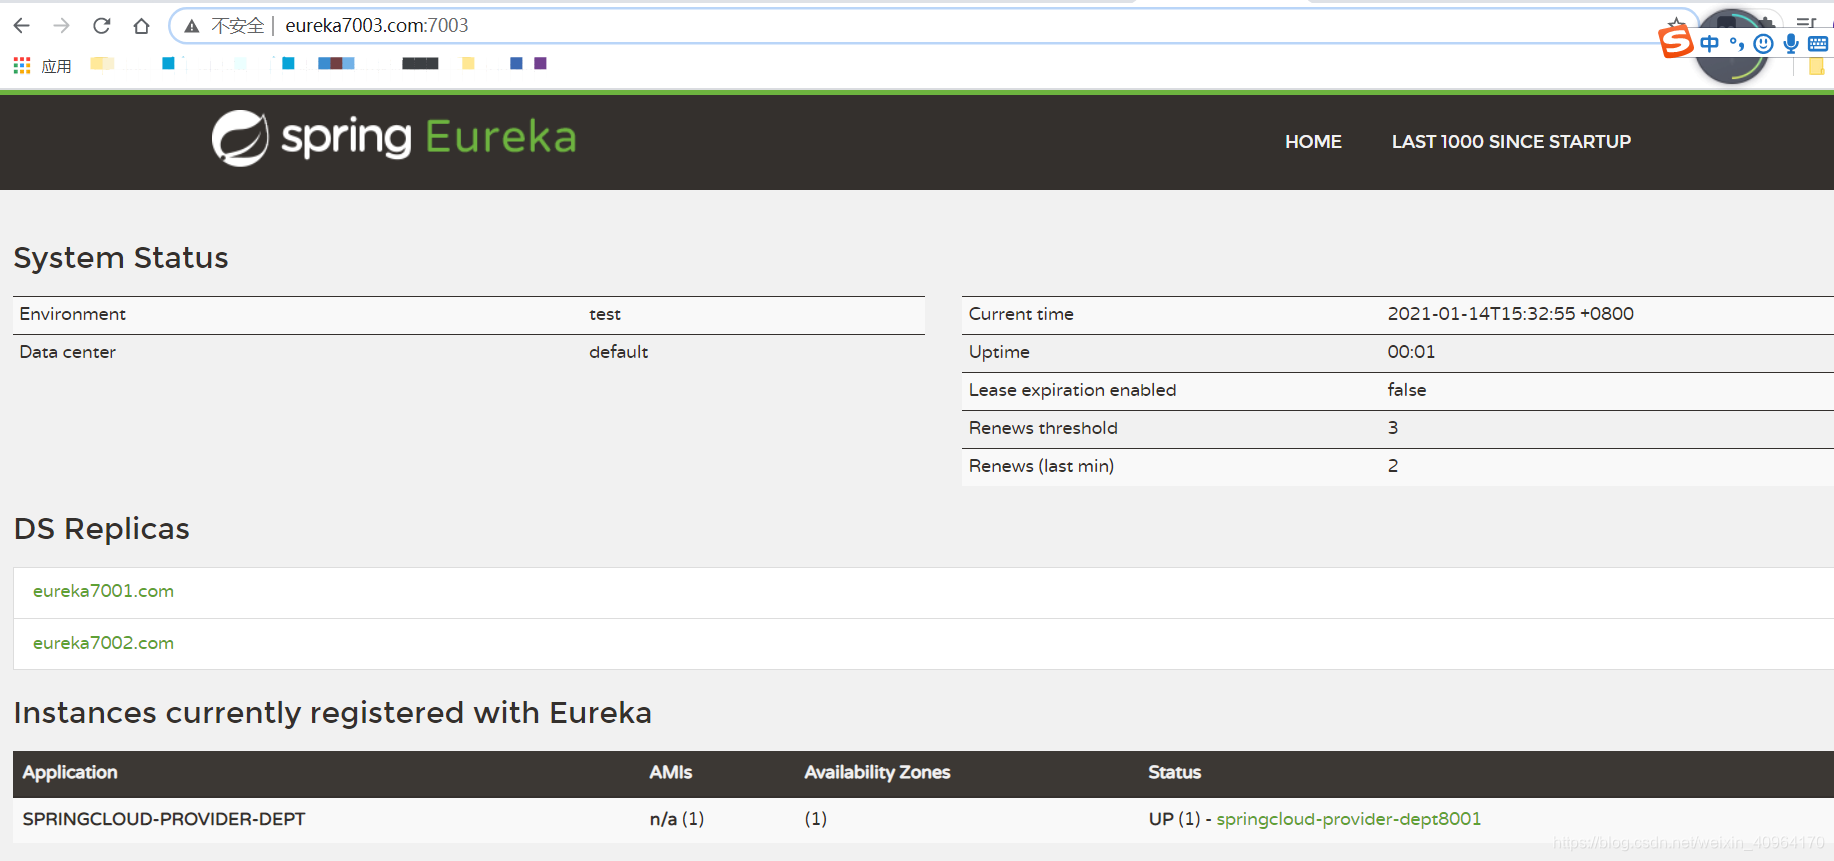Viewport: 1834px width, 861px height.
Task: Click the Sogou input method S logo
Action: (x=1676, y=41)
